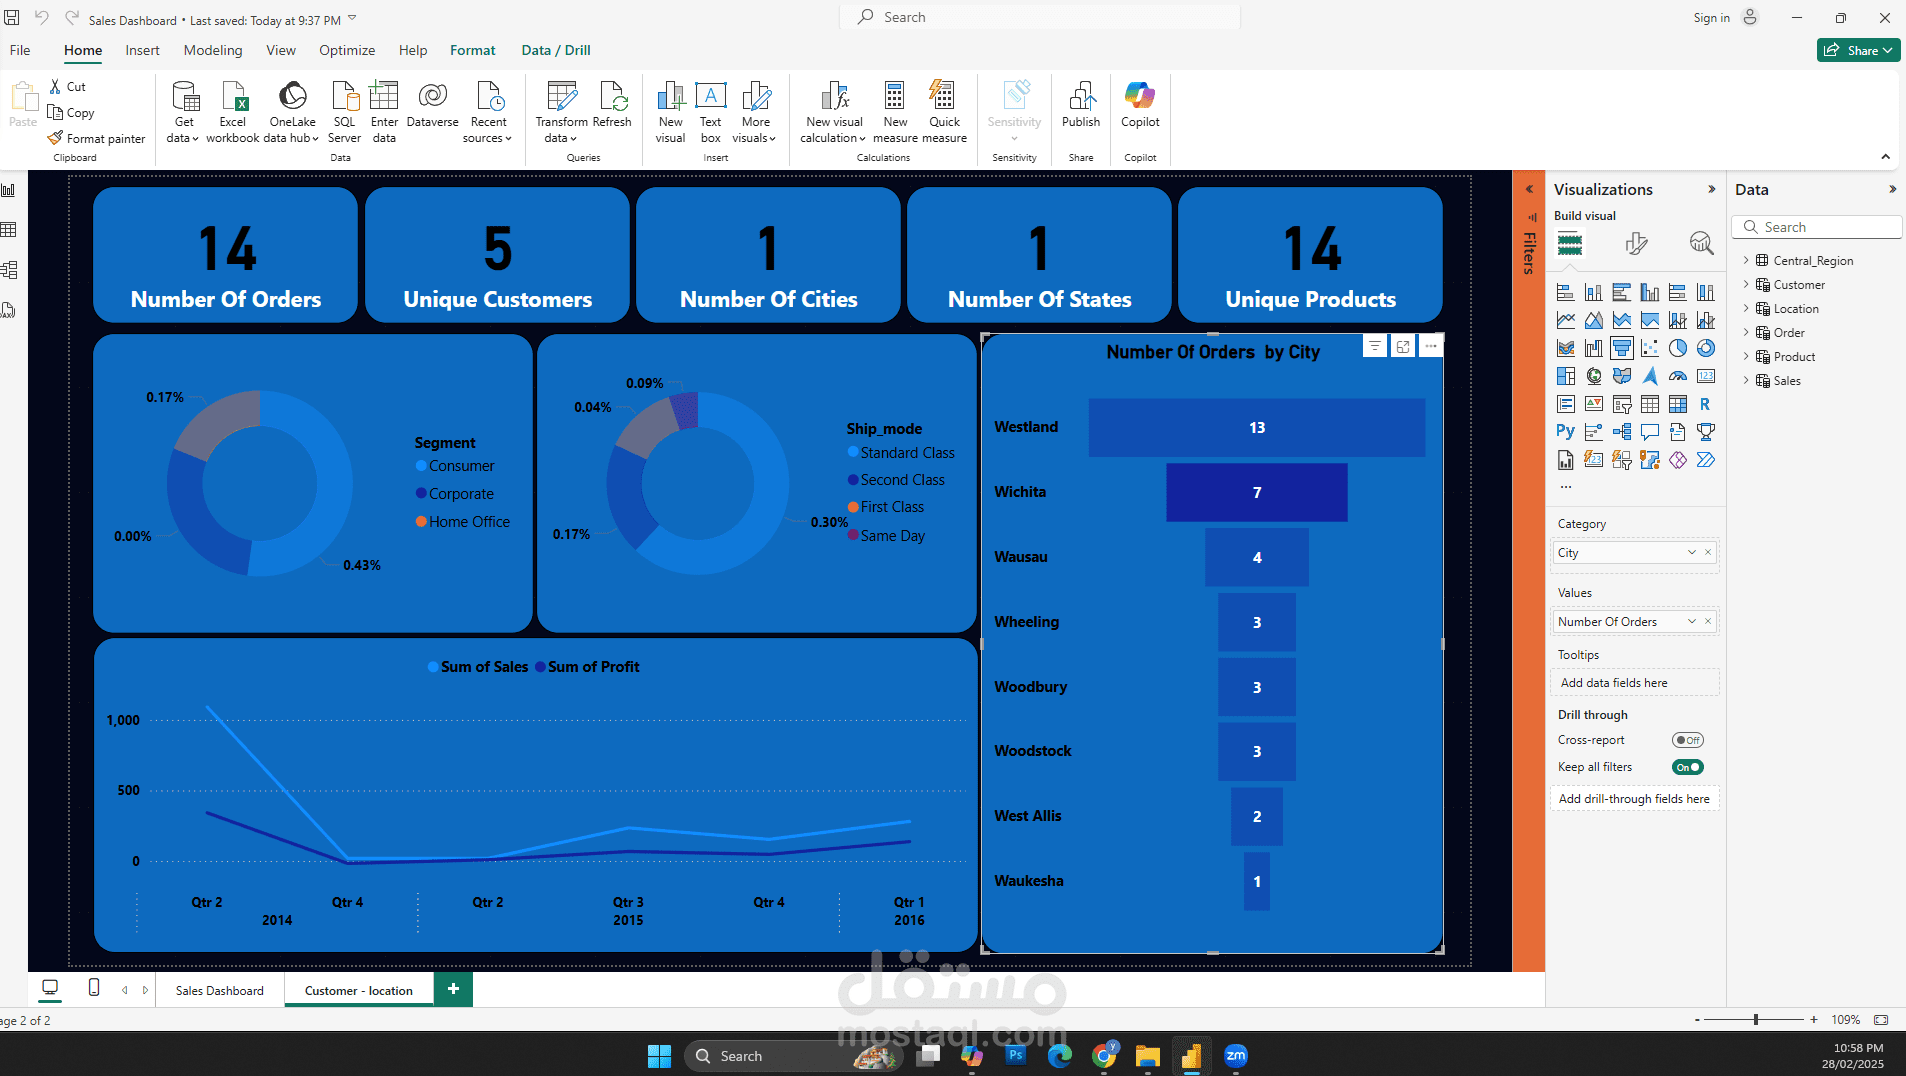Open the Format visual brush tab

tap(1636, 243)
